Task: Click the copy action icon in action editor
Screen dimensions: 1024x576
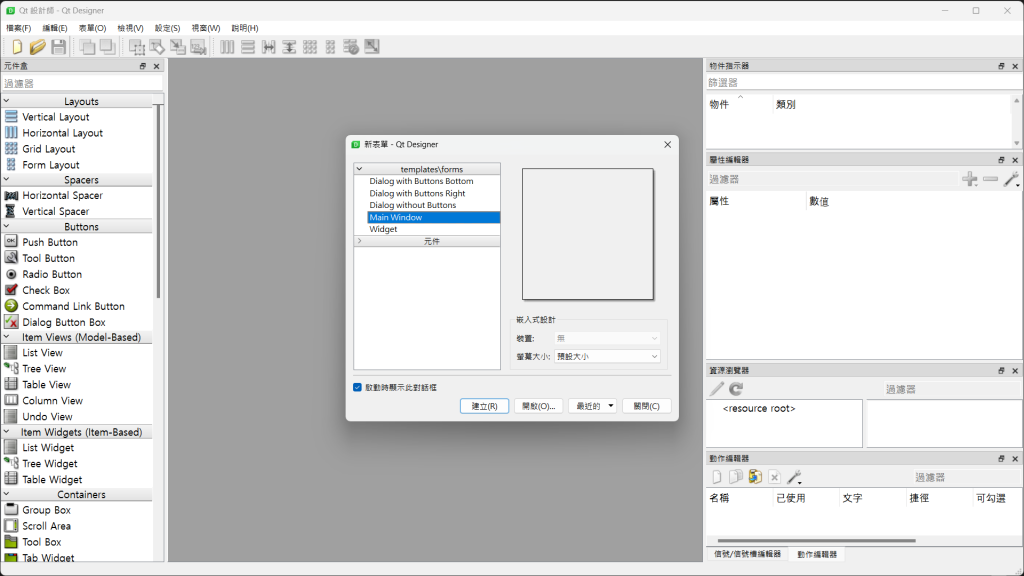Action: coord(736,477)
